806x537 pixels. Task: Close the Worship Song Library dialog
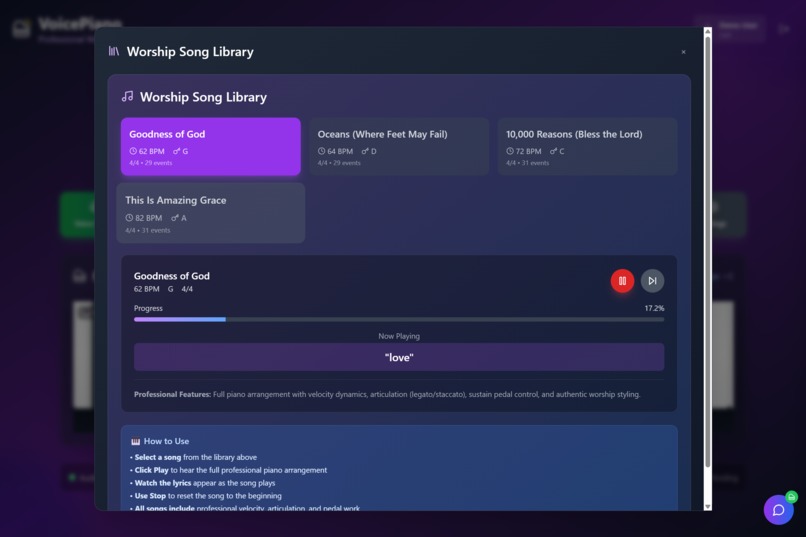tap(683, 52)
